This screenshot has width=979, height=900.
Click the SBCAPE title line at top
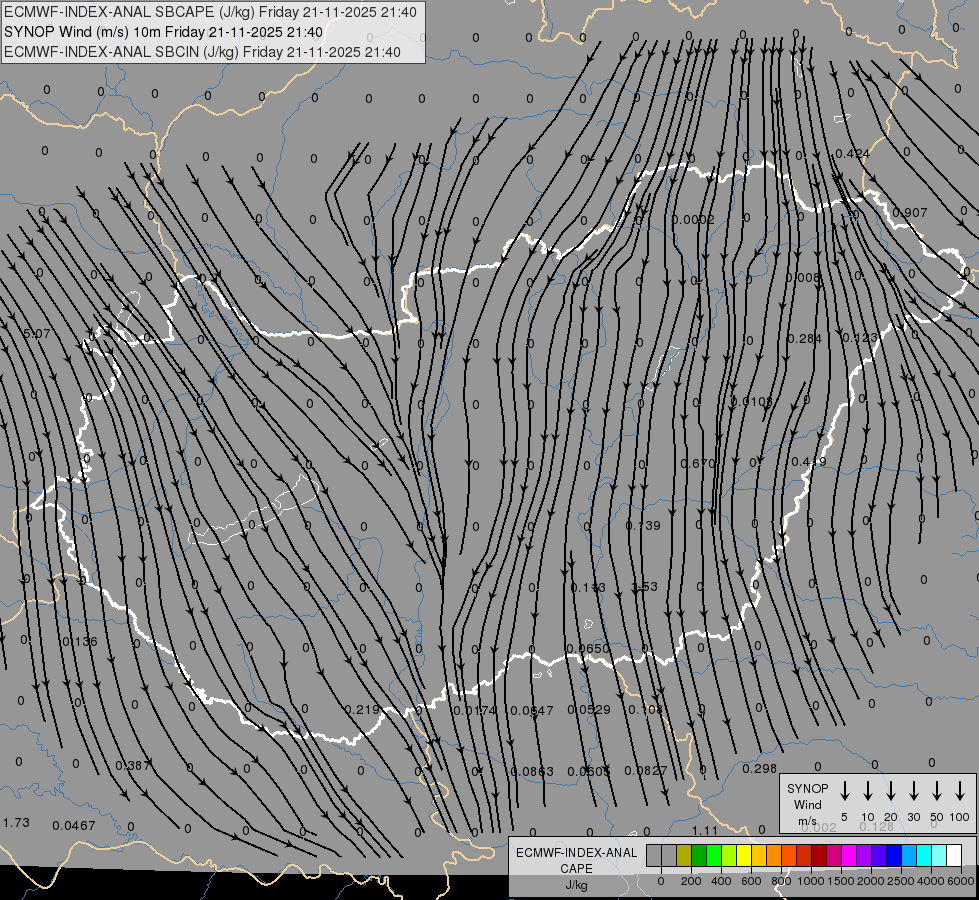click(x=210, y=12)
